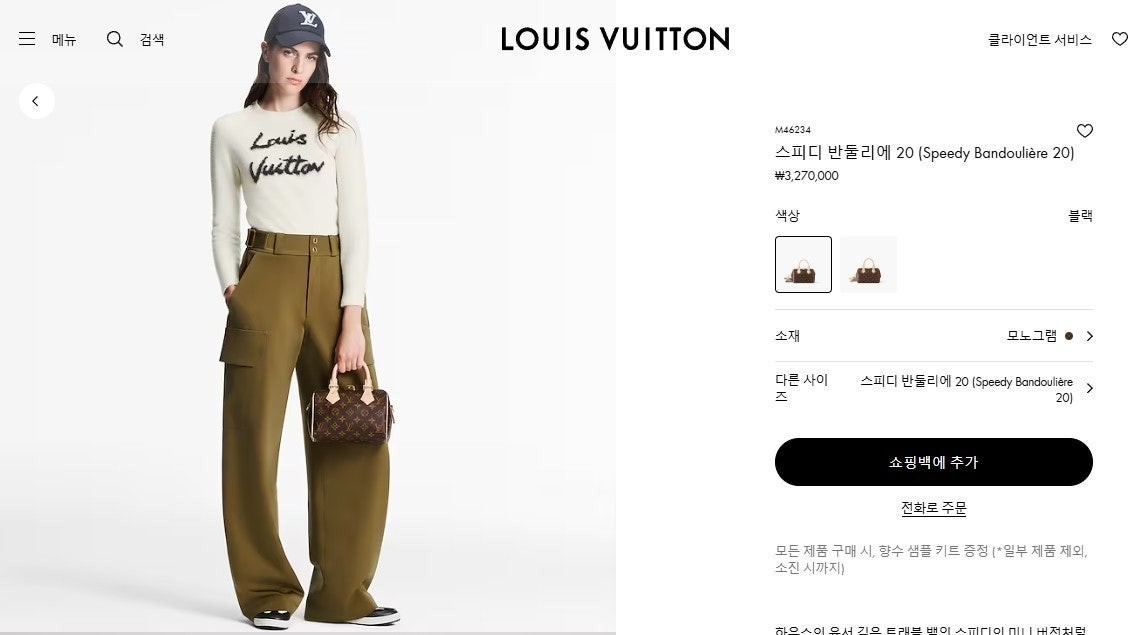Add Speedy Bandoulière 20 to wishlist heart
Viewport: 1132px width, 635px height.
[1084, 131]
